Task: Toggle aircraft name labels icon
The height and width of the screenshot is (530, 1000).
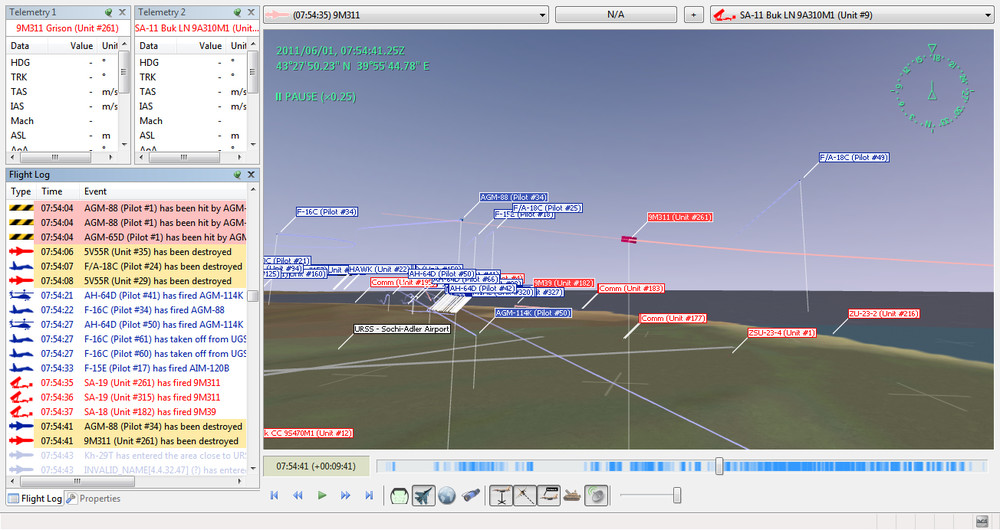Action: pos(548,496)
